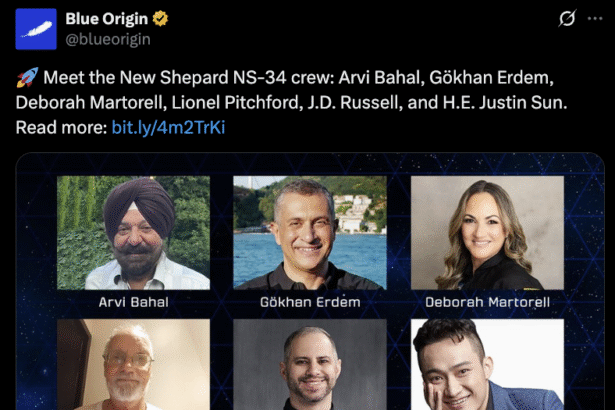Open the bald bearded man's photo
The image size is (615, 410).
click(x=310, y=364)
